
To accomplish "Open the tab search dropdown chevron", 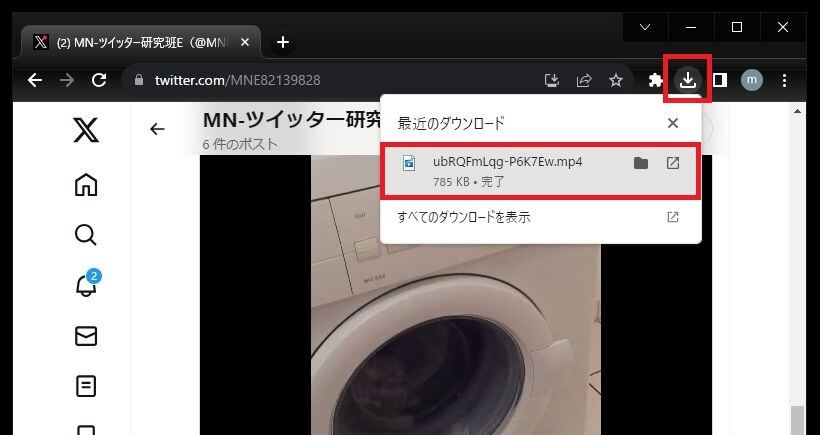I will [x=645, y=27].
